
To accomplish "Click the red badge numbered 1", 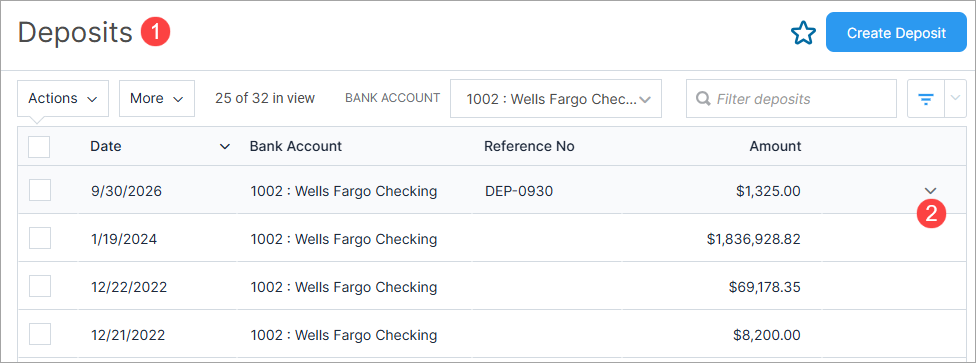I will click(x=155, y=32).
